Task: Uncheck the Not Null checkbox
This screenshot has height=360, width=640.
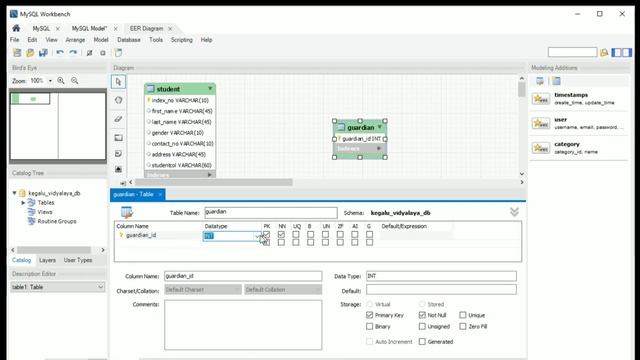Action: tap(422, 315)
